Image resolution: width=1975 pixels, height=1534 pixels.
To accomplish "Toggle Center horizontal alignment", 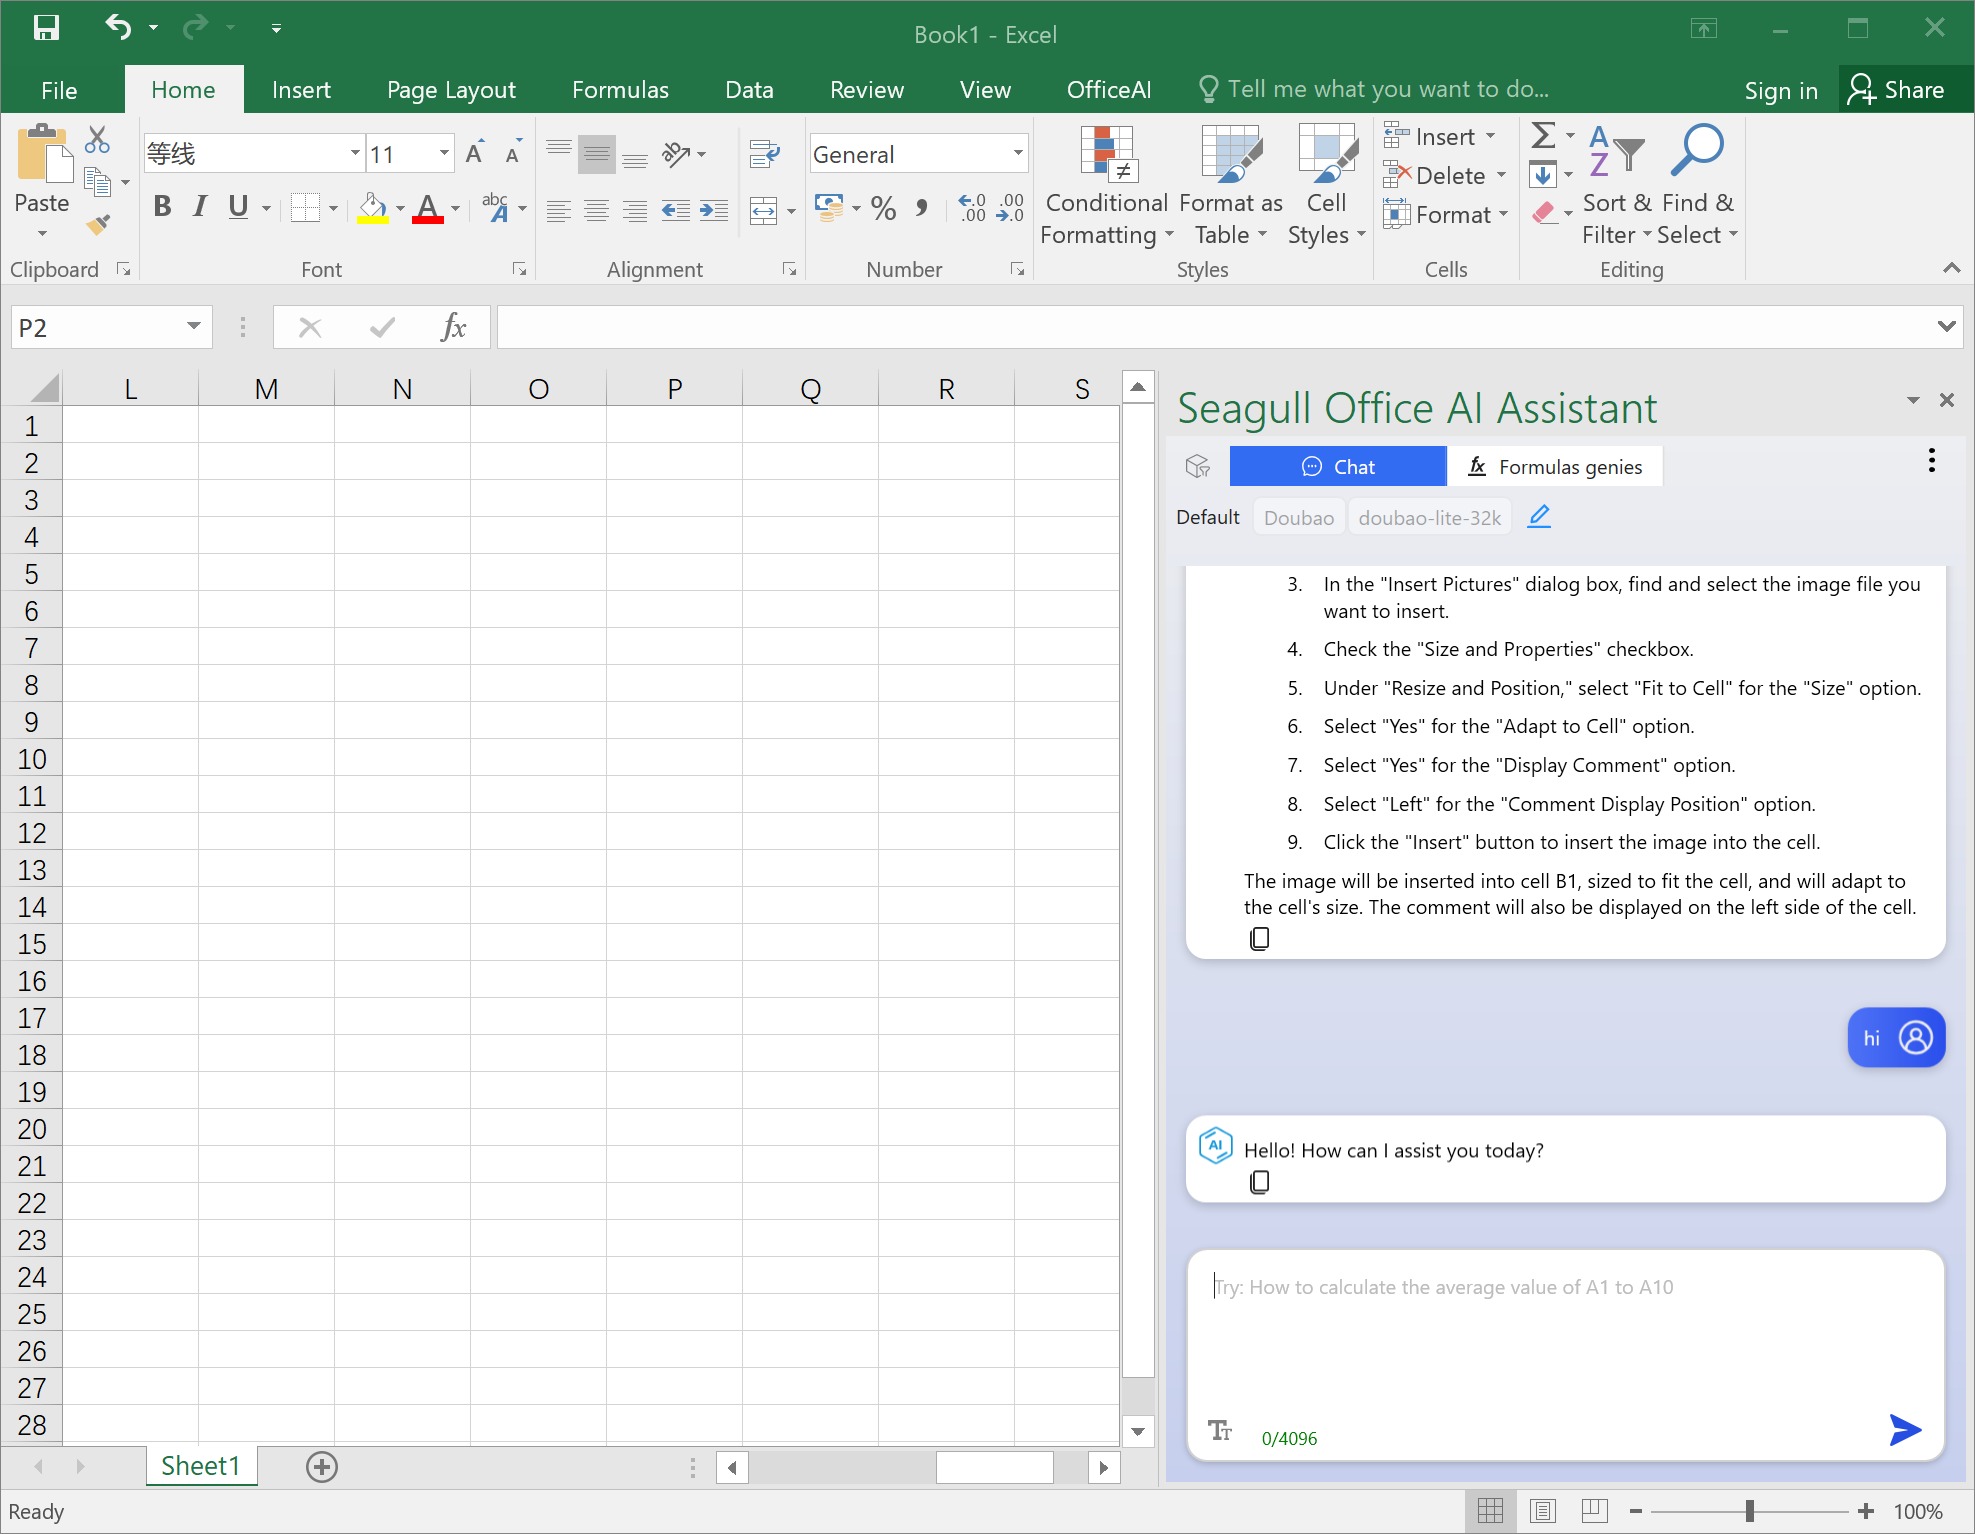I will 597,210.
